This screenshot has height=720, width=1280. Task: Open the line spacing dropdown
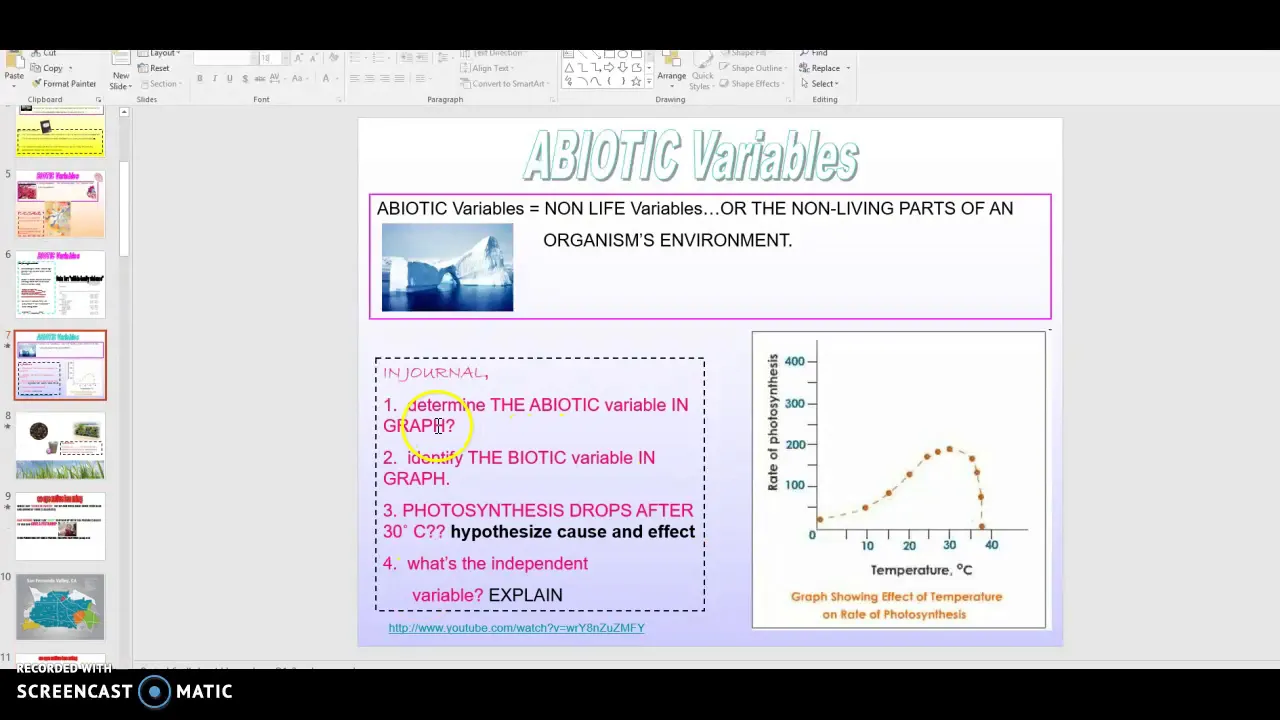click(444, 58)
